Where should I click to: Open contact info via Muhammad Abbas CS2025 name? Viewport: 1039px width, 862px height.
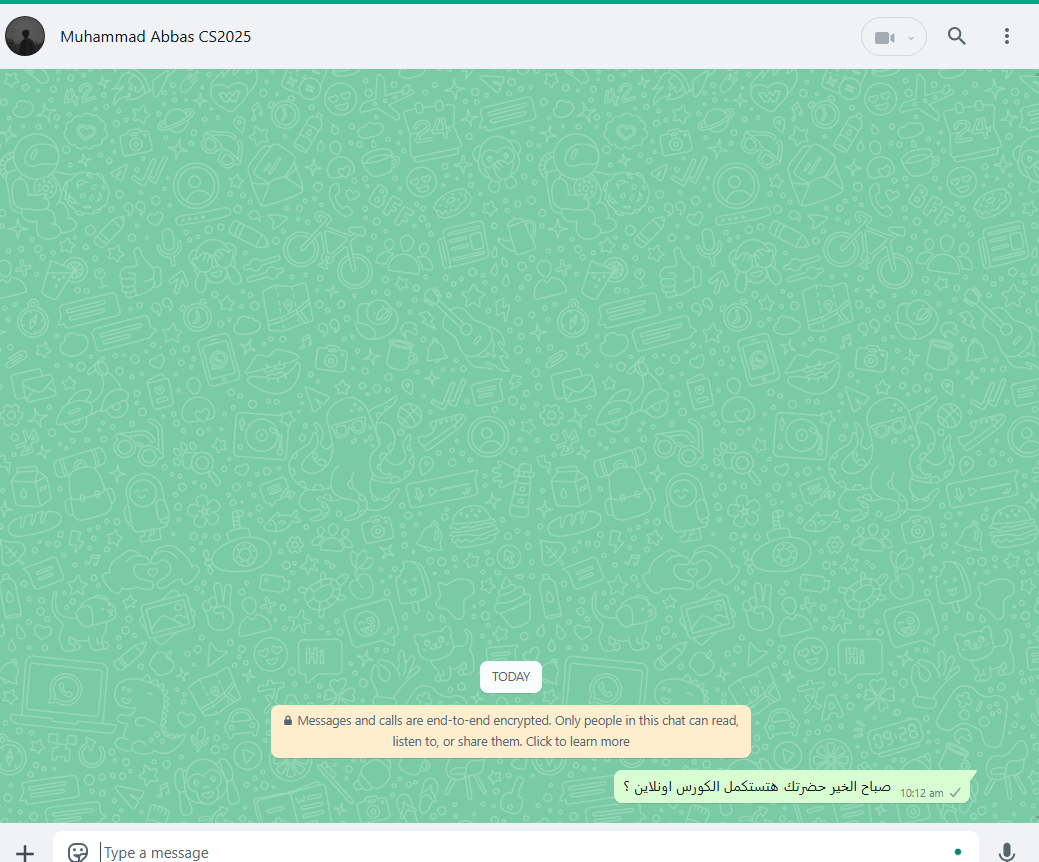(x=156, y=36)
